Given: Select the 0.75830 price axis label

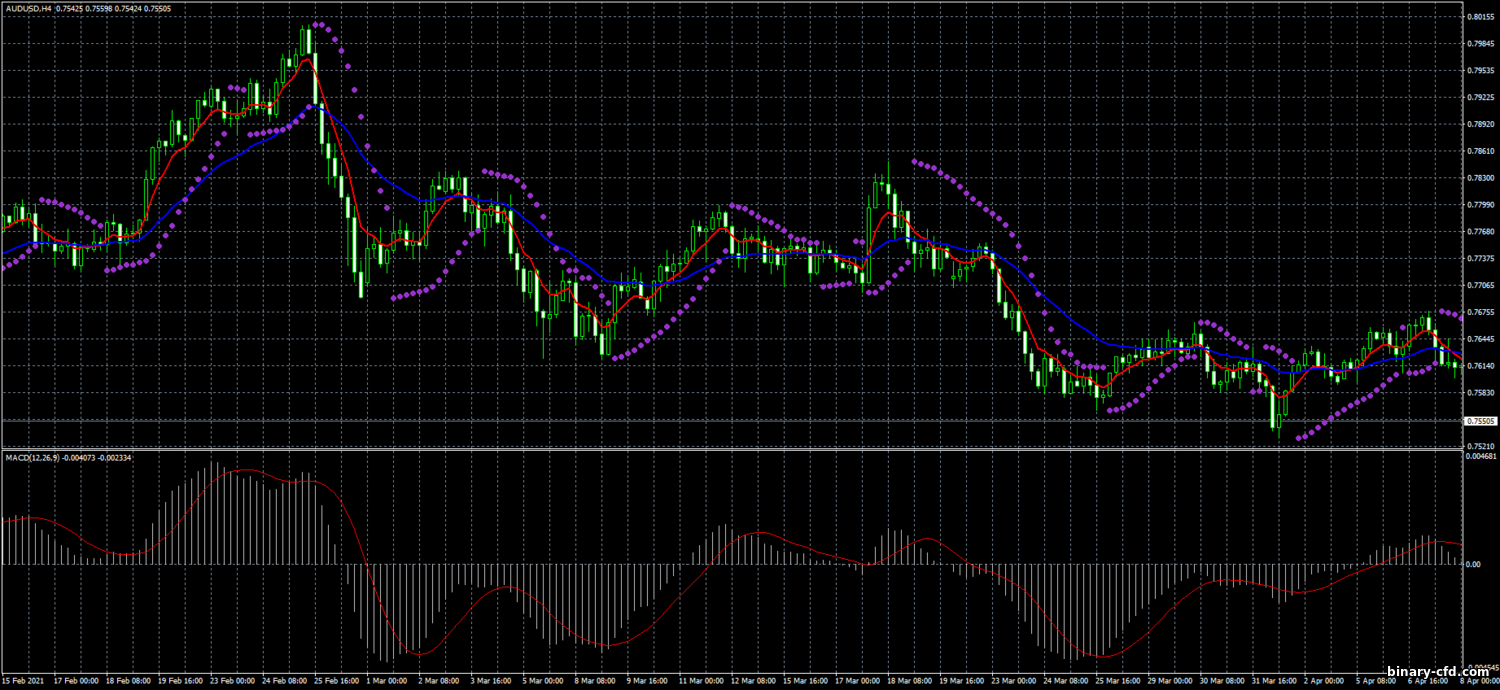Looking at the screenshot, I should [1481, 392].
